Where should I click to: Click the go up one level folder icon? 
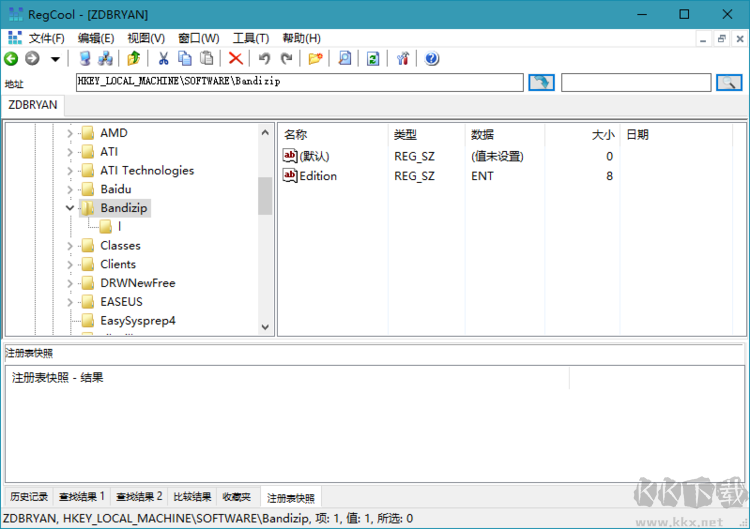coord(134,58)
